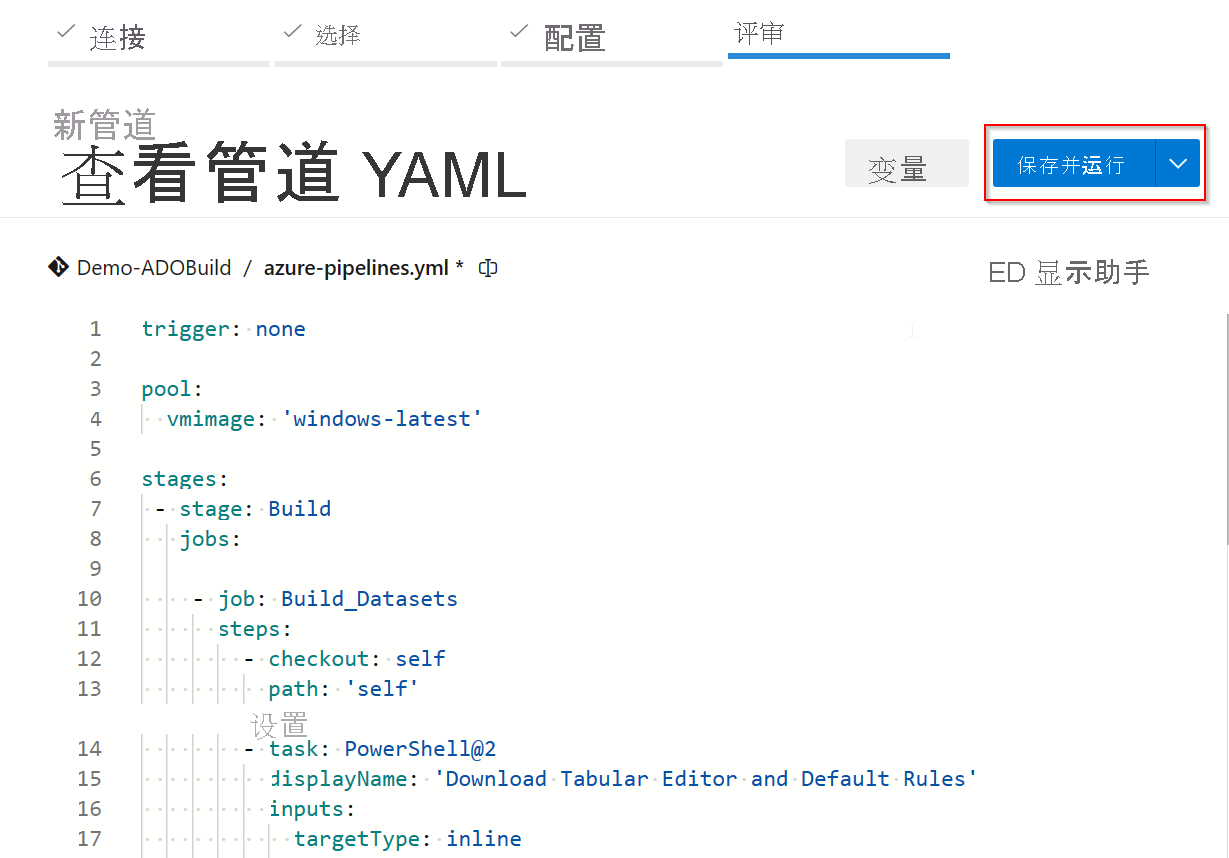Screen dimensions: 1229x858
Task: Click the checkmark icon next to 连接
Action: (x=67, y=32)
